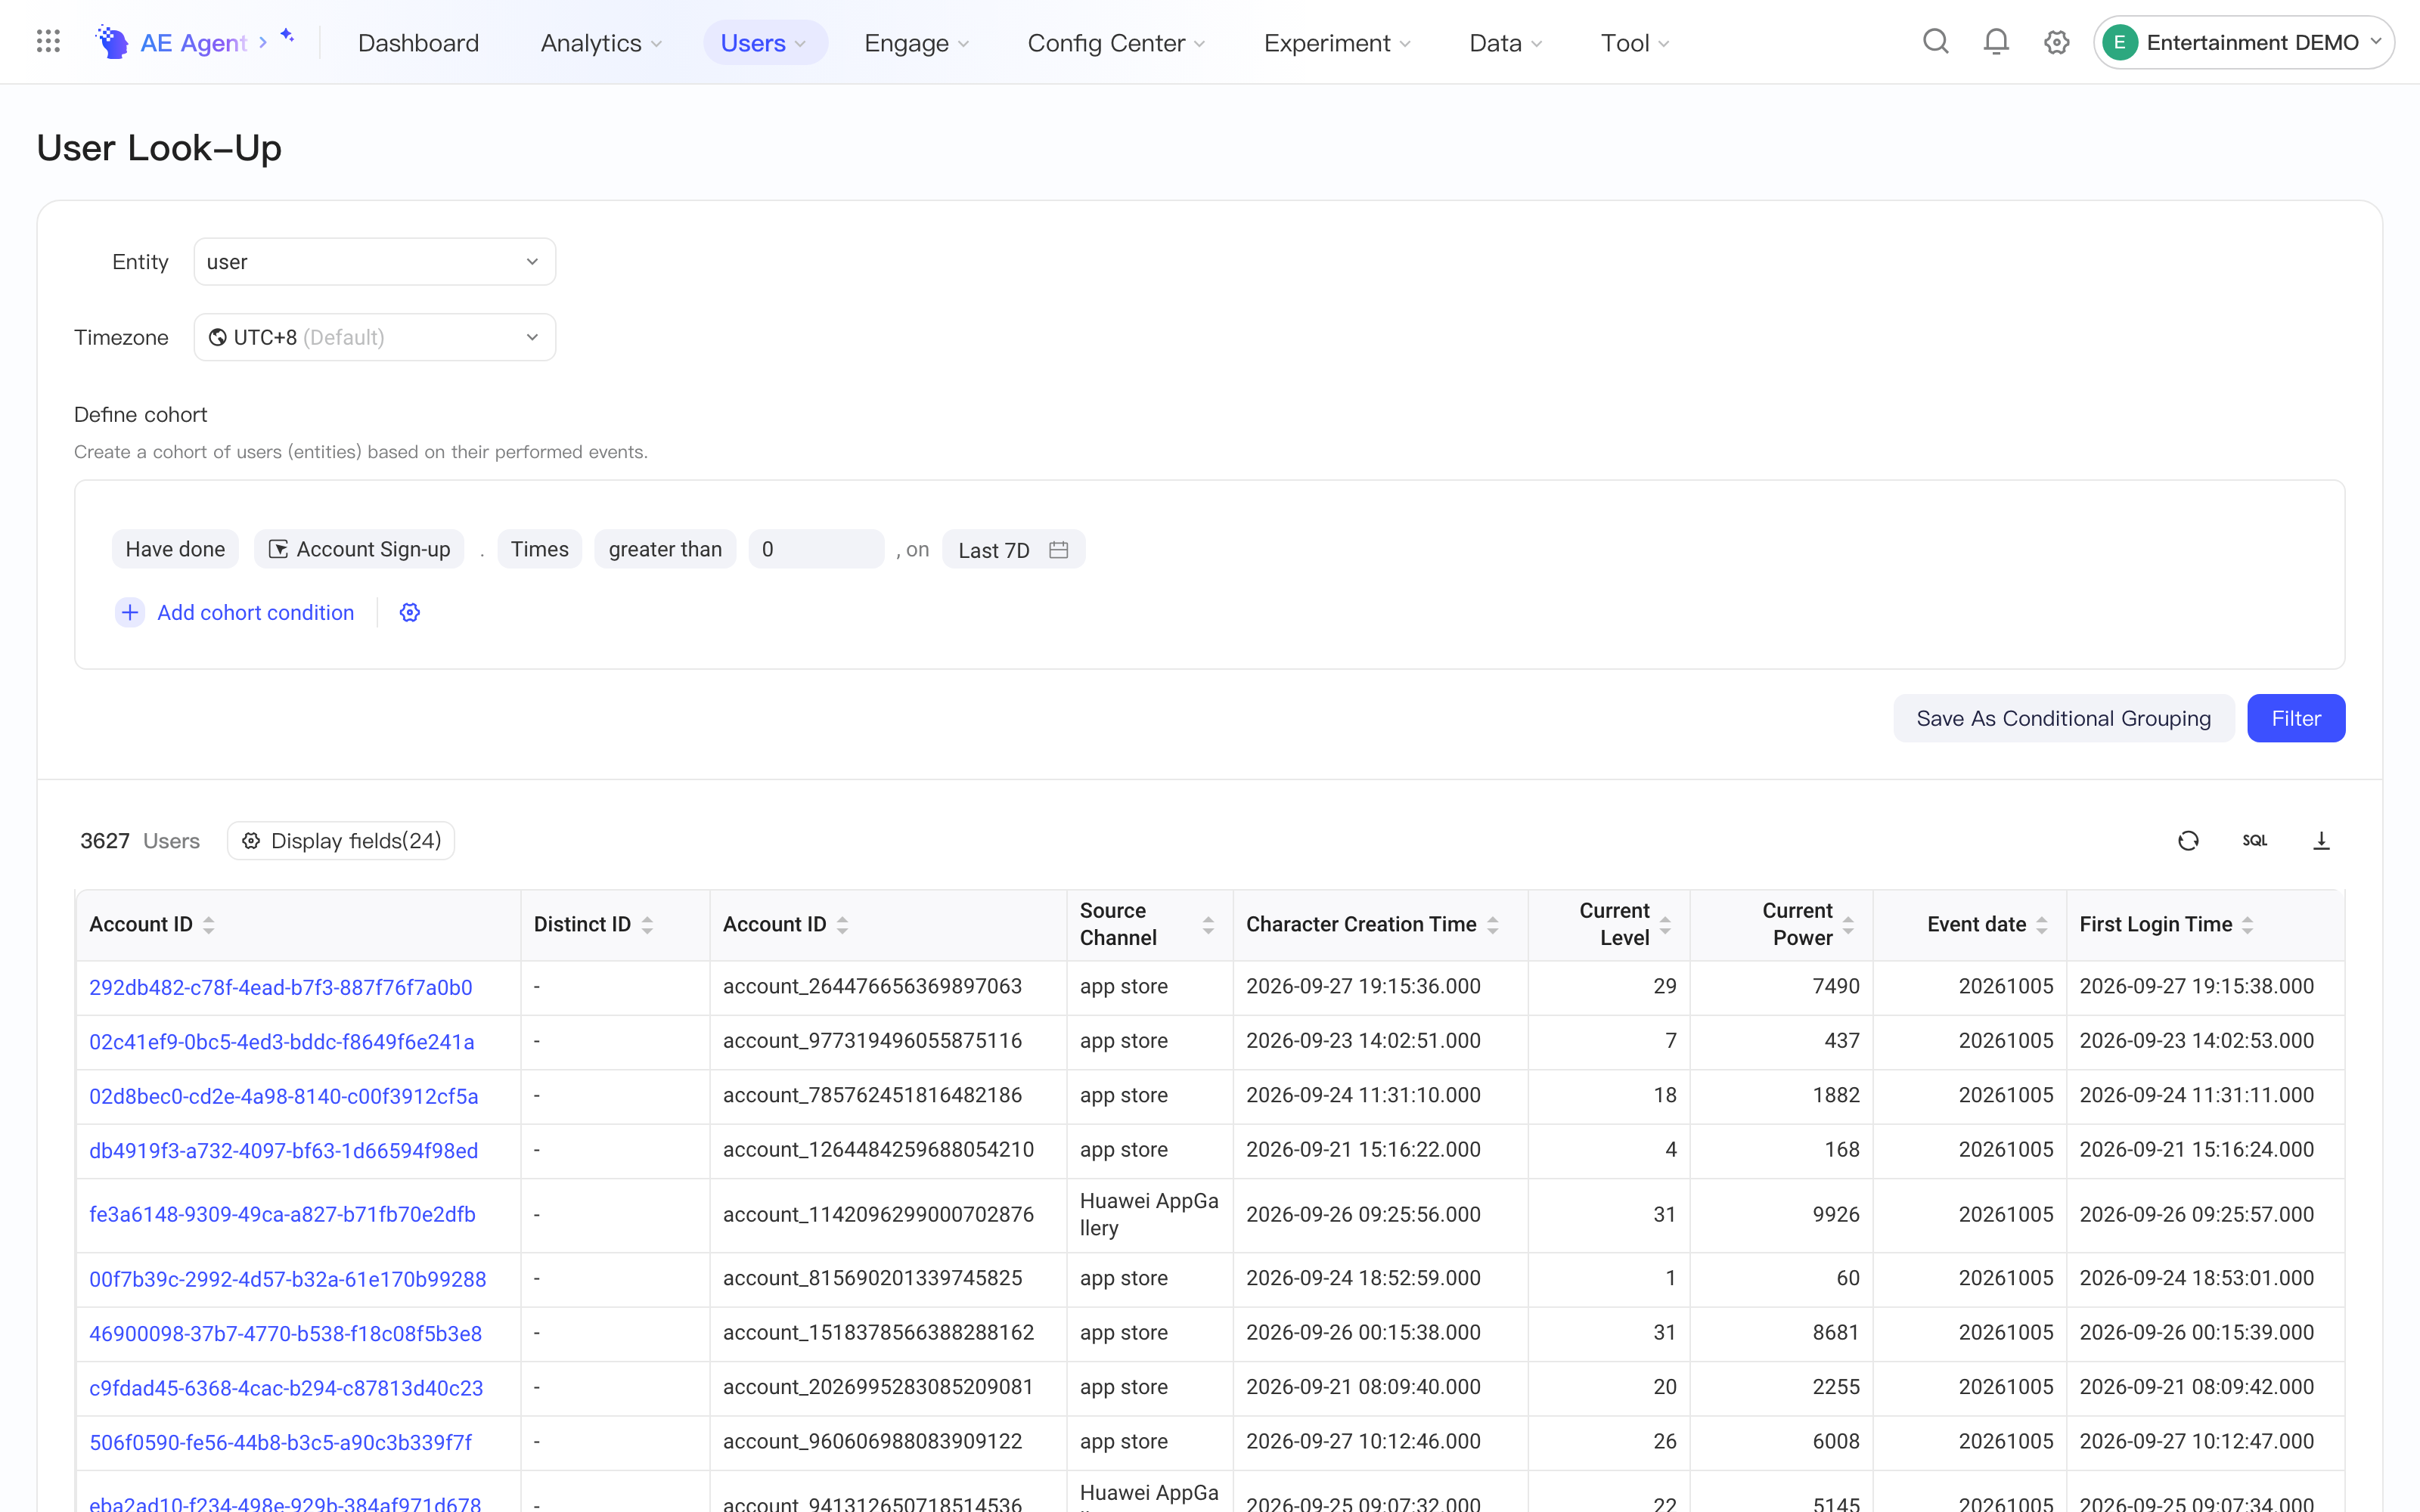Screen dimensions: 2420x1512
Task: Open settings gear in top bar
Action: [x=2056, y=42]
